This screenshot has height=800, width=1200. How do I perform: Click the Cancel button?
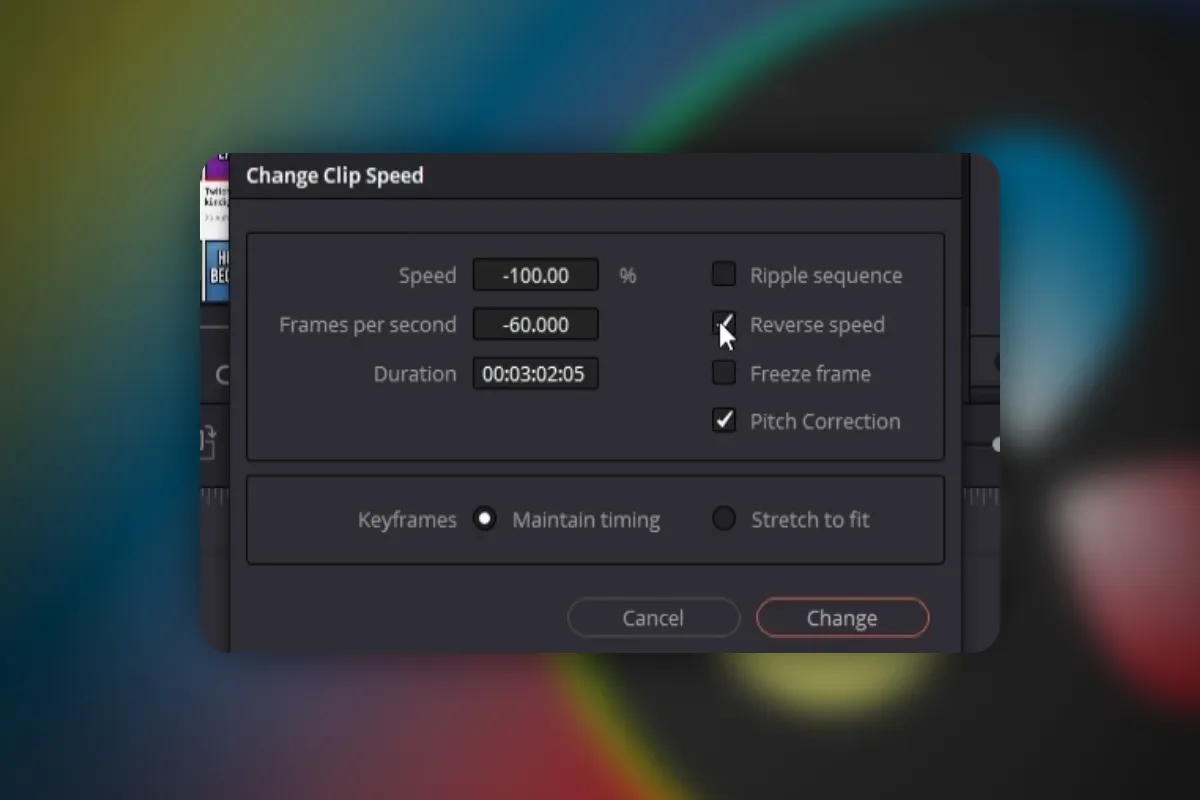tap(653, 618)
